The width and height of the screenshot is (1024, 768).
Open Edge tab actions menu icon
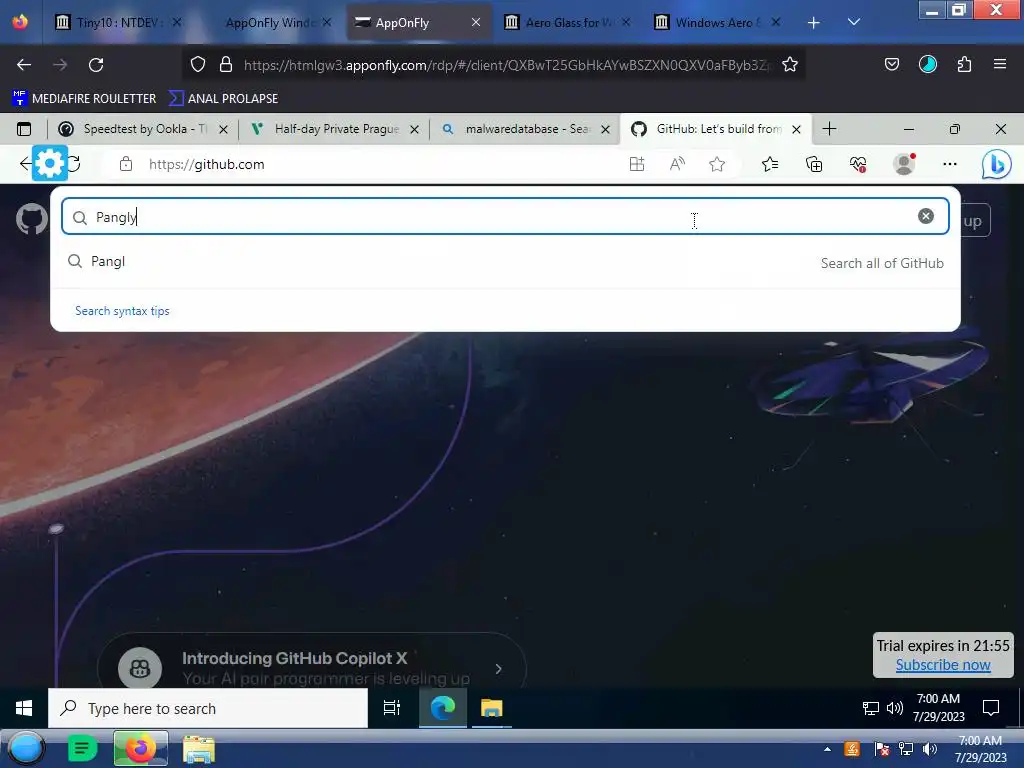[24, 129]
